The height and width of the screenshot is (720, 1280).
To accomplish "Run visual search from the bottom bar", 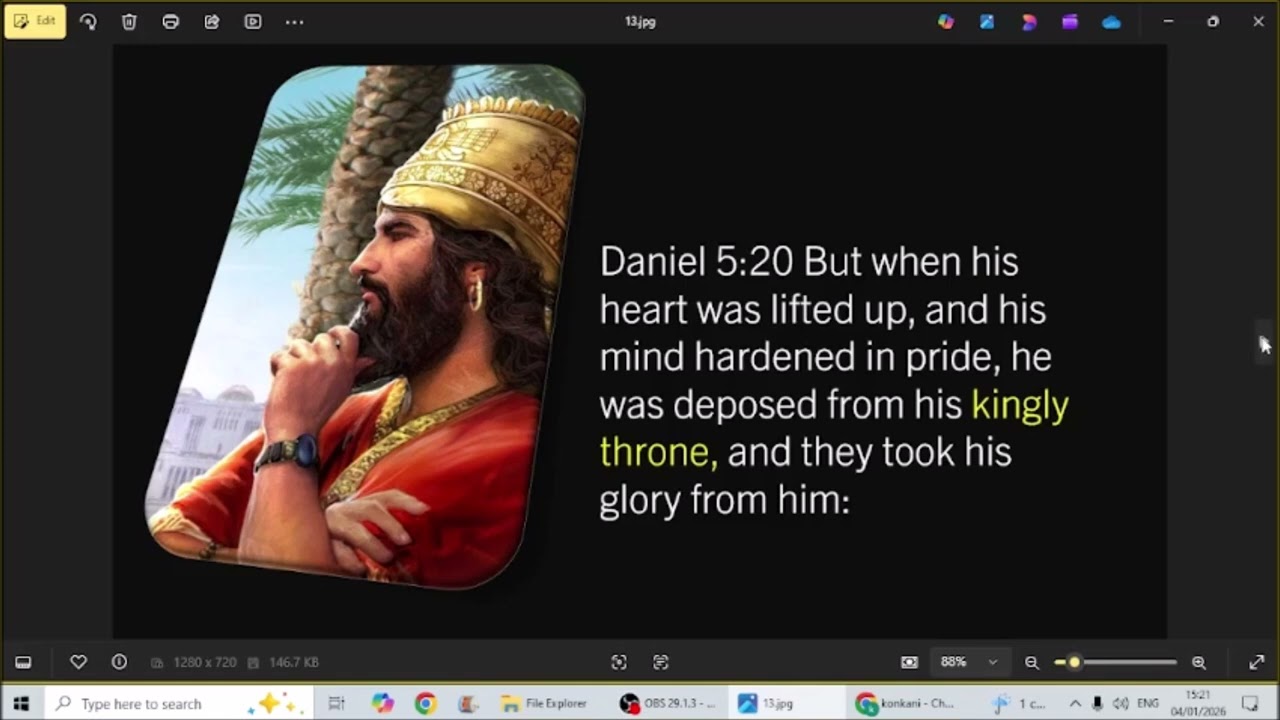I will pos(619,662).
